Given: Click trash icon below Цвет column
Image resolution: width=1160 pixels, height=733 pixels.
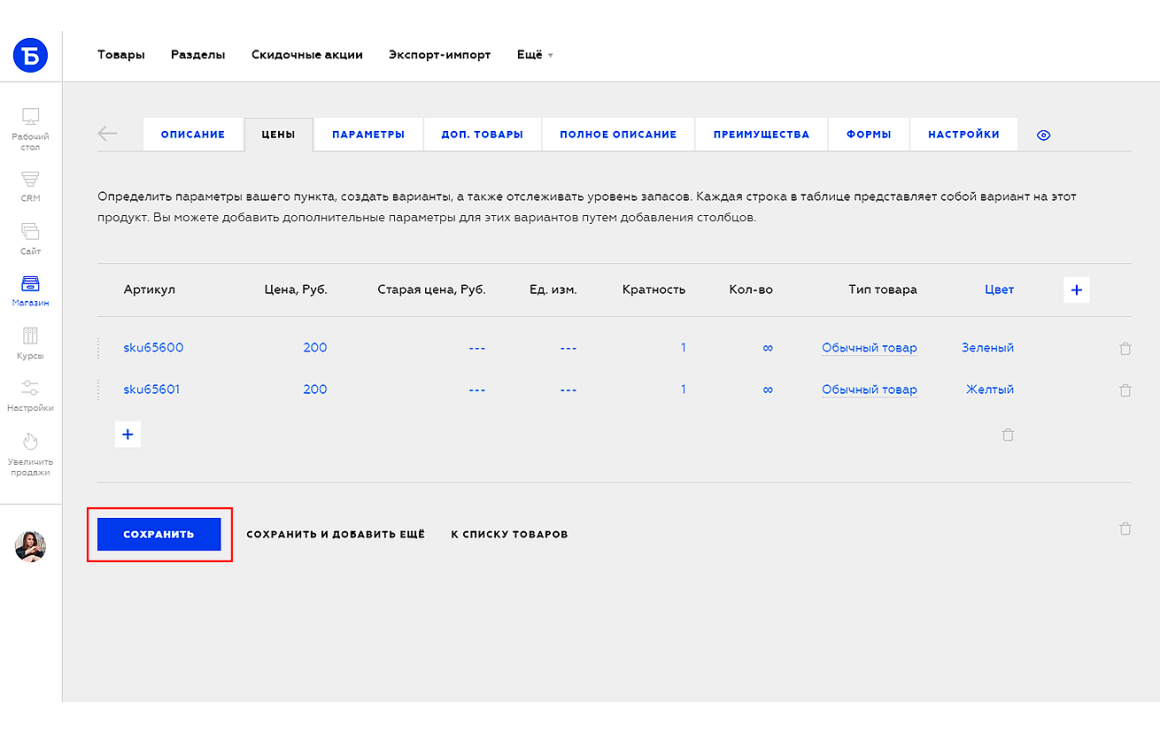Looking at the screenshot, I should click(x=1008, y=435).
